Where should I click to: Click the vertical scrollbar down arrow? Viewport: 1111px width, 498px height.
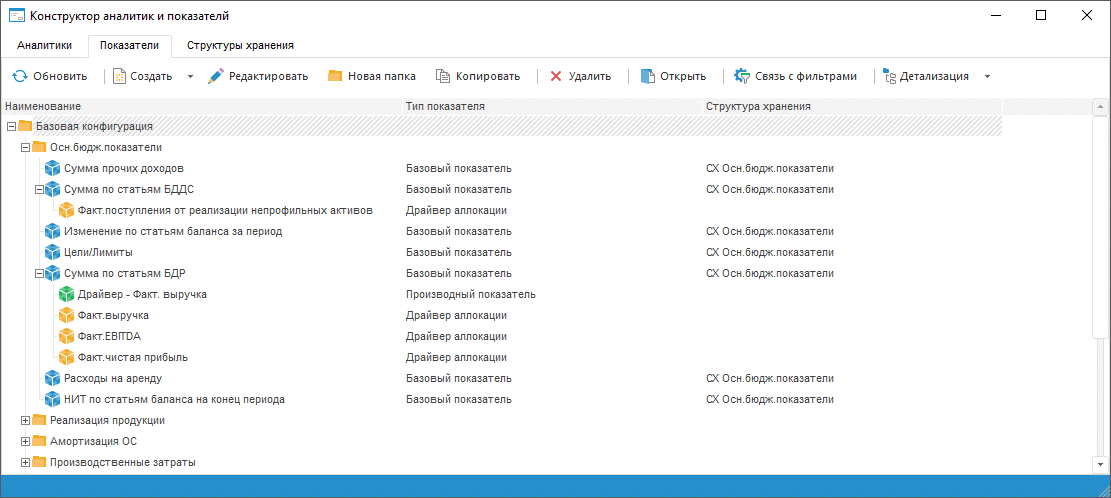pyautogui.click(x=1100, y=465)
